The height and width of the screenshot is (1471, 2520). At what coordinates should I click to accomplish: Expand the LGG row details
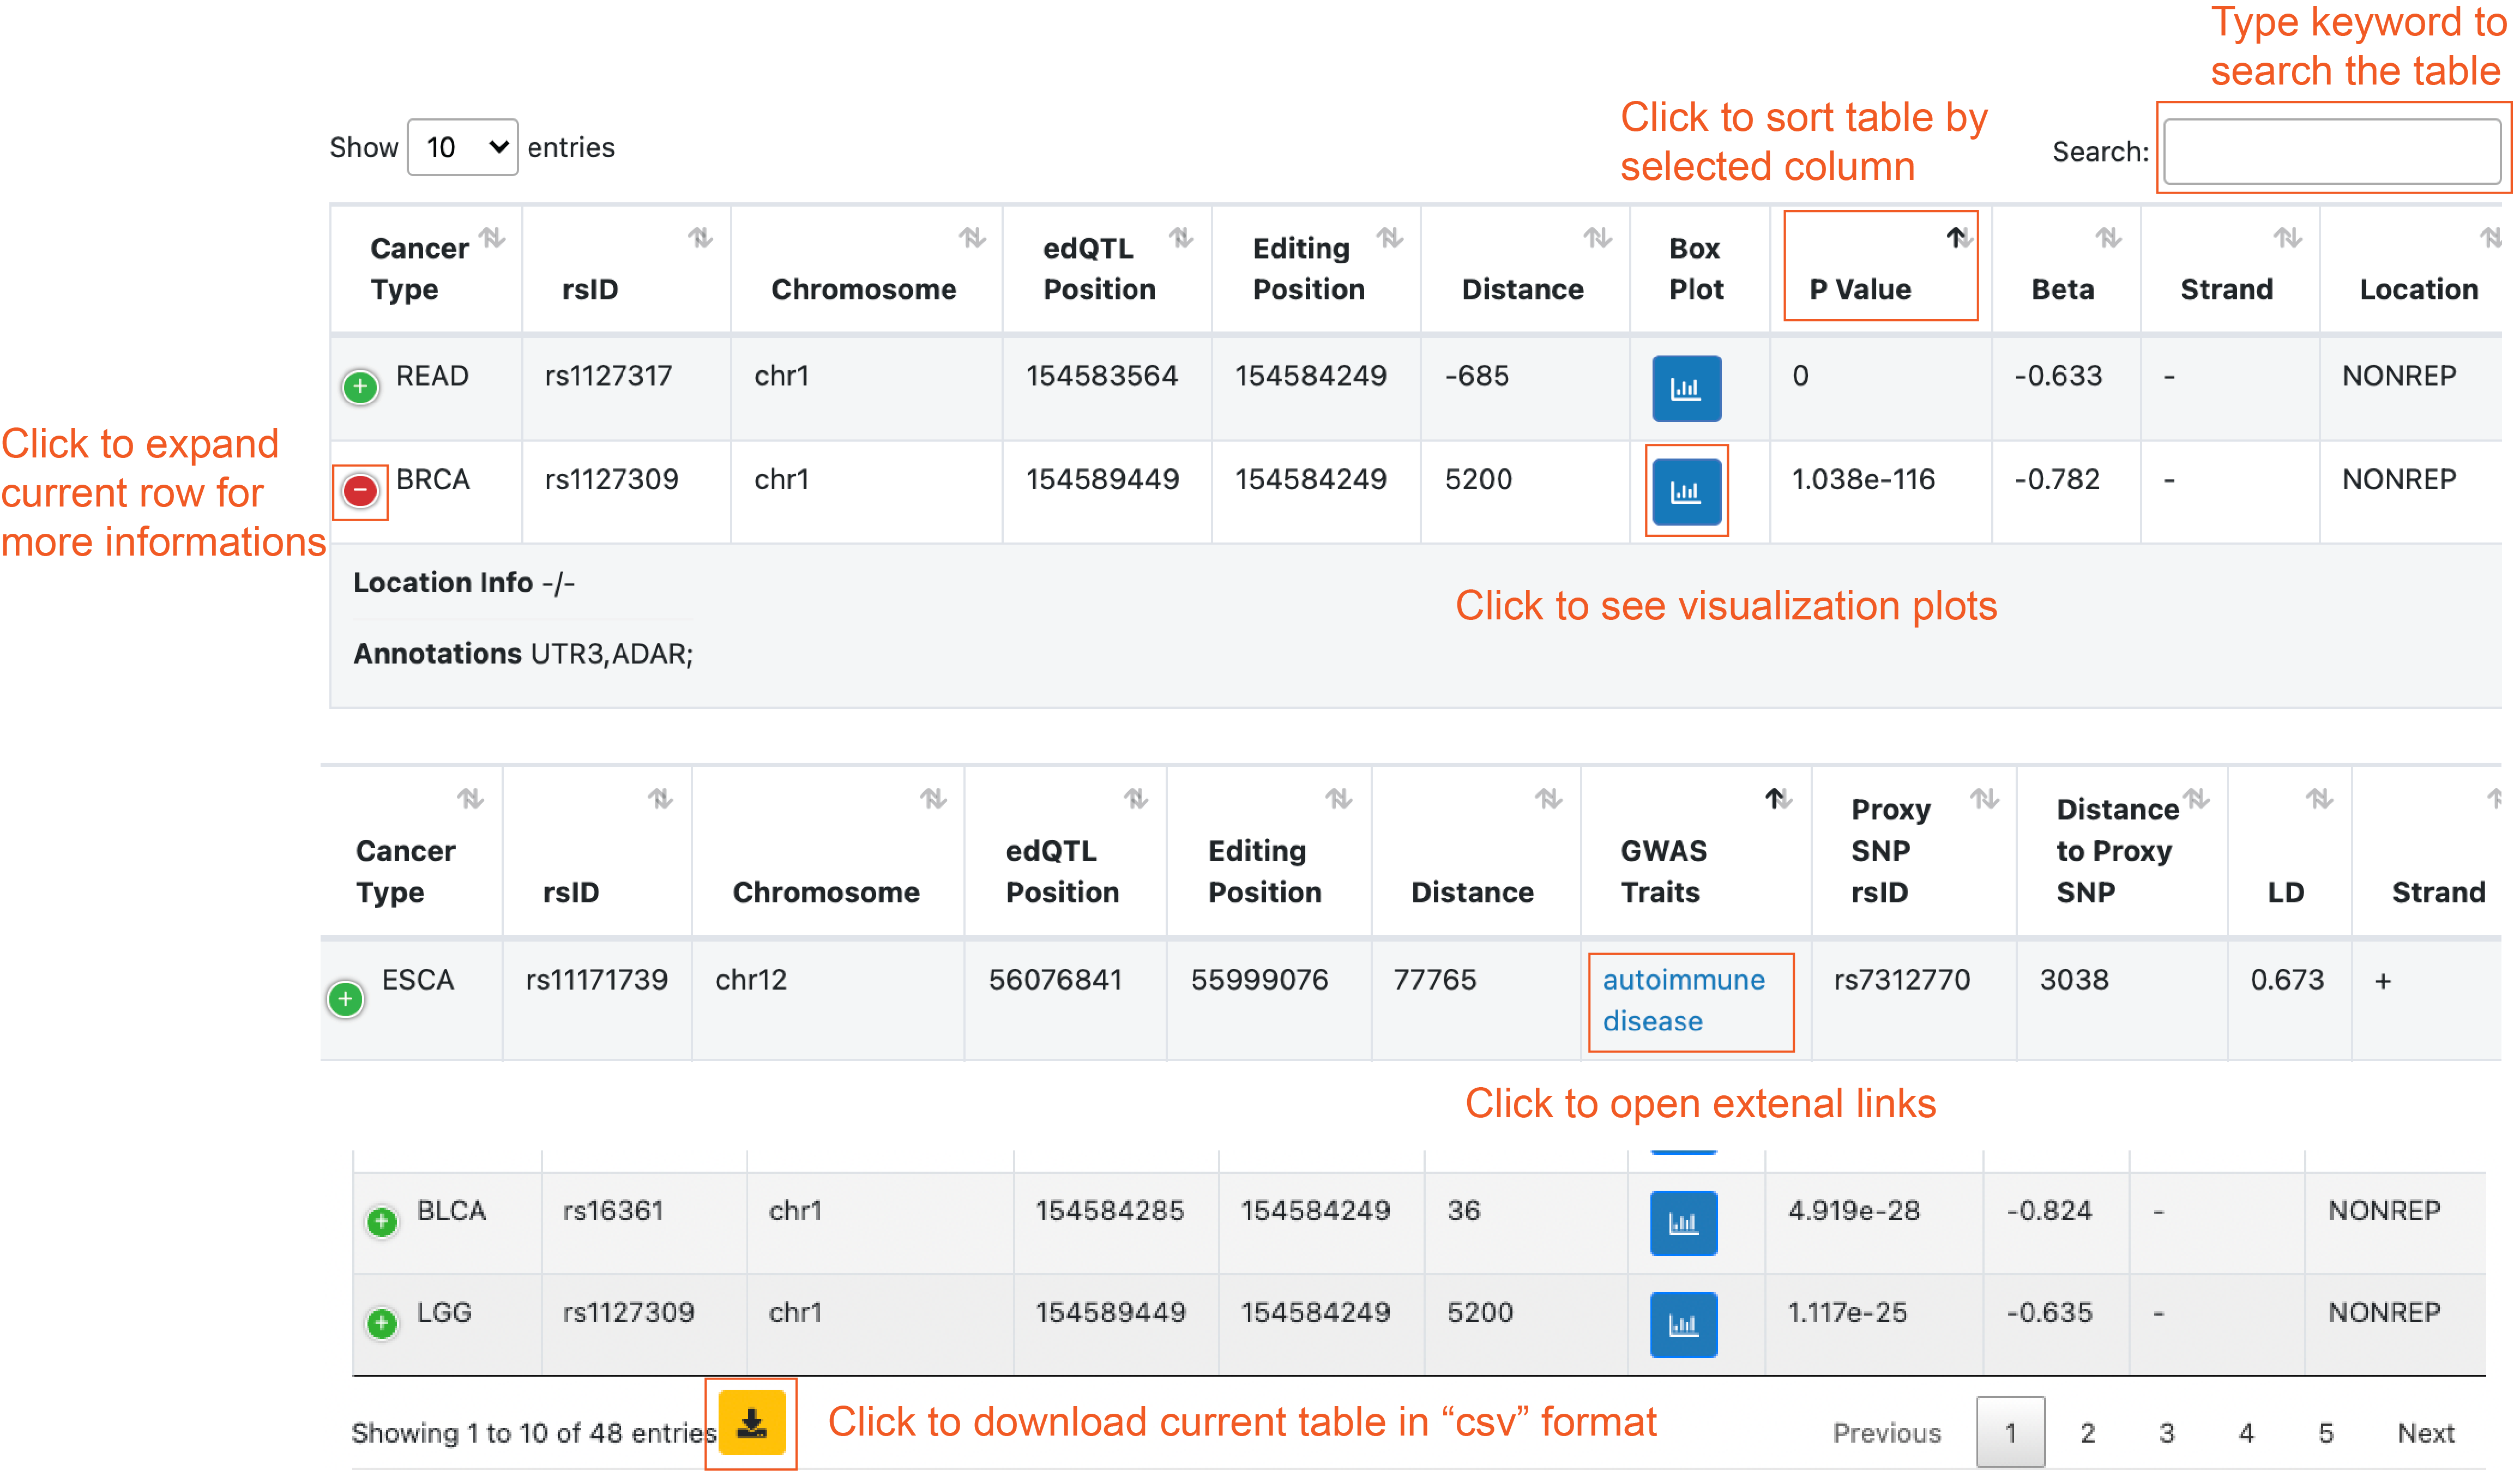381,1323
